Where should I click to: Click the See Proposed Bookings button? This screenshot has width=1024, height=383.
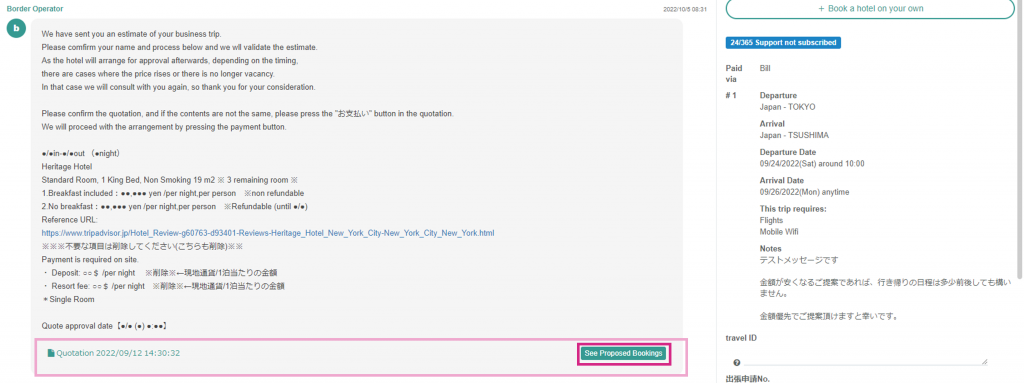tap(625, 354)
